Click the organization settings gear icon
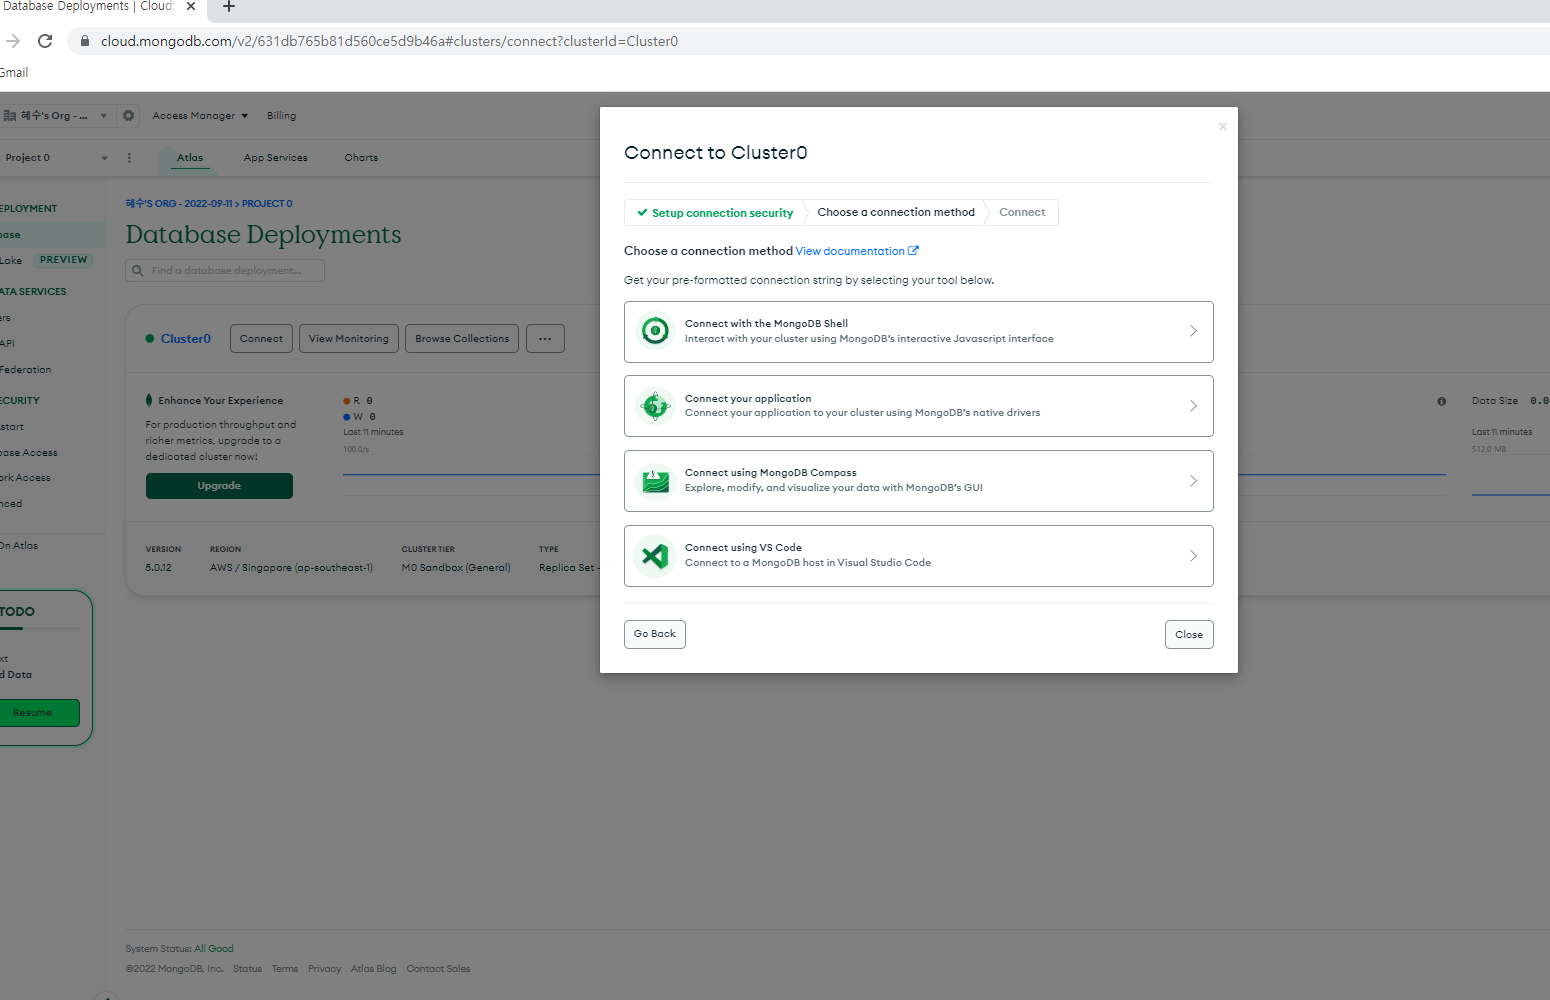The height and width of the screenshot is (1000, 1550). [x=128, y=116]
